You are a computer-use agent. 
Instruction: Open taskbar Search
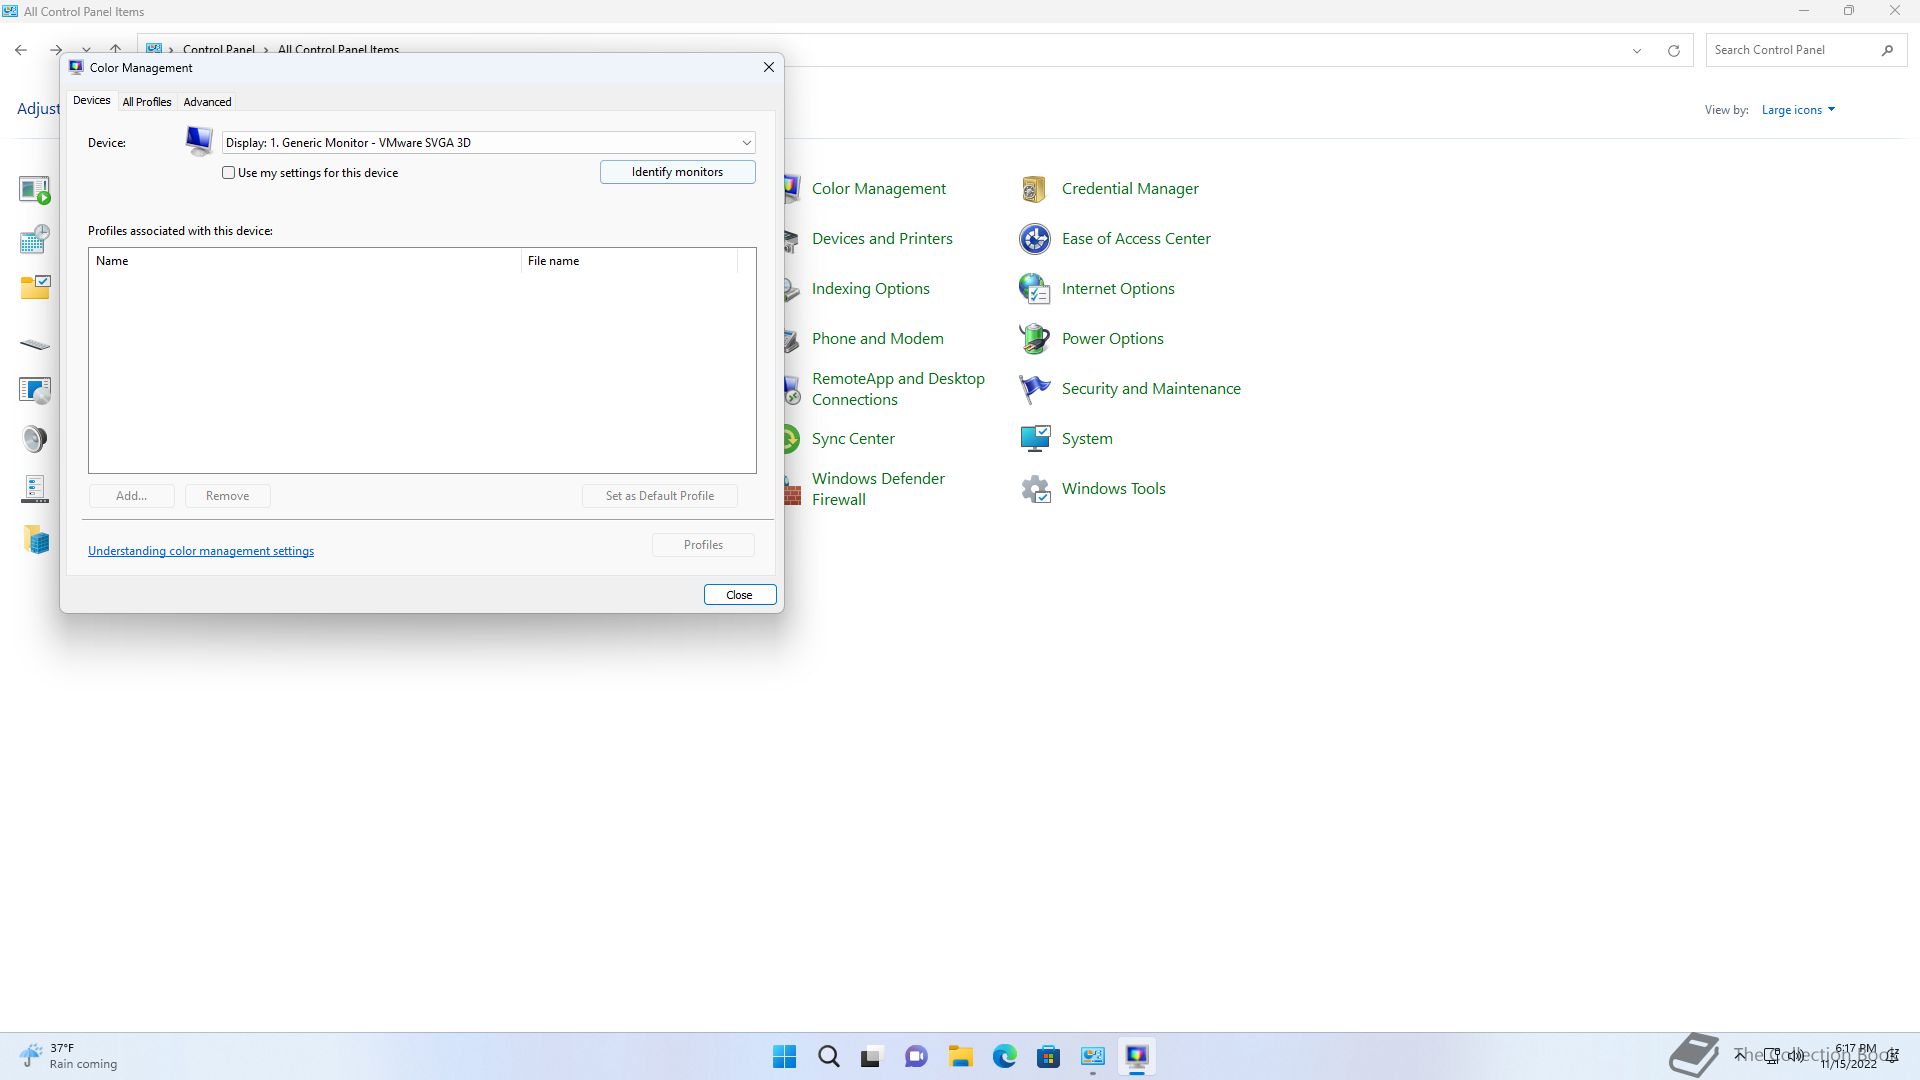tap(829, 1056)
